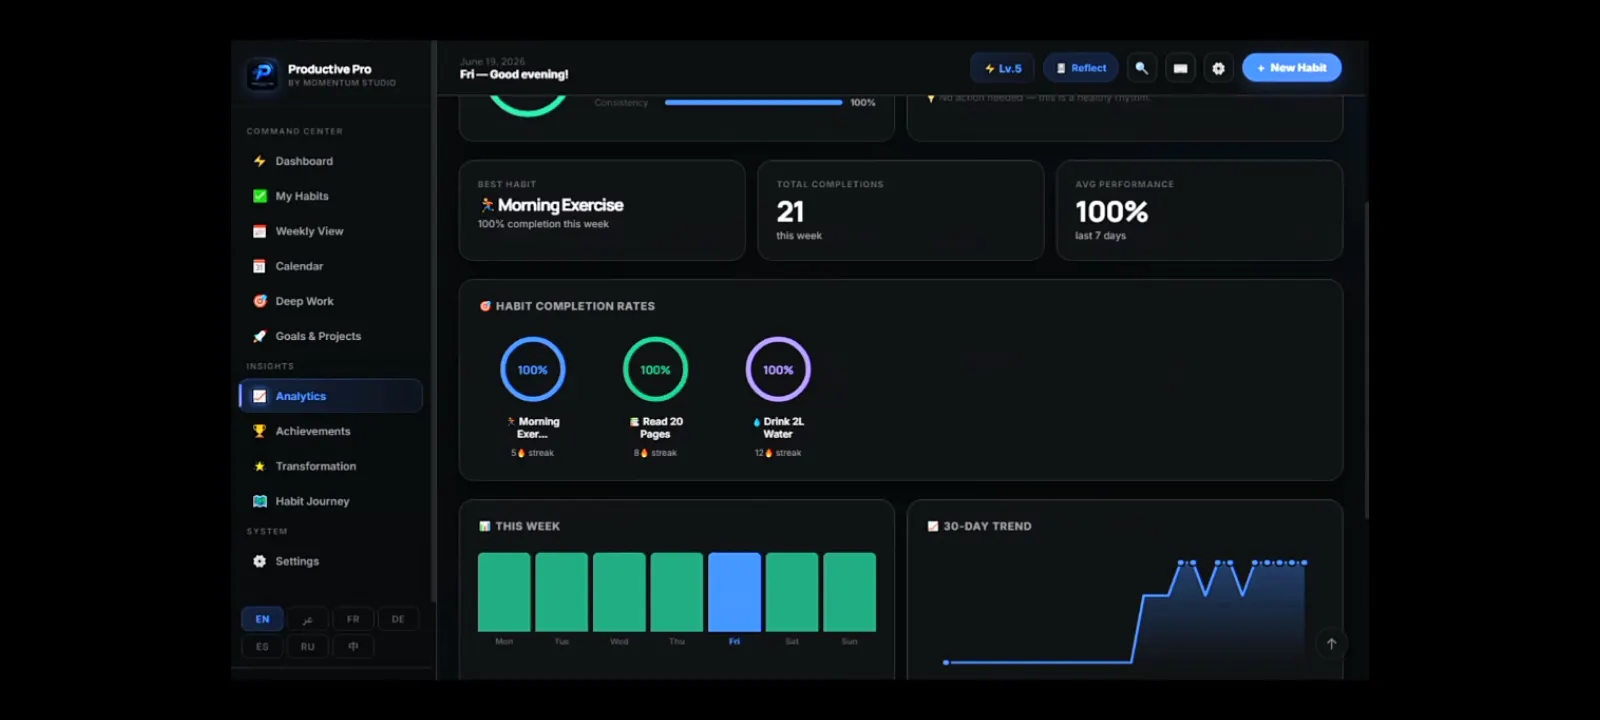Click the '5 streak' label under Morning Exercise
1600x720 pixels.
533,453
